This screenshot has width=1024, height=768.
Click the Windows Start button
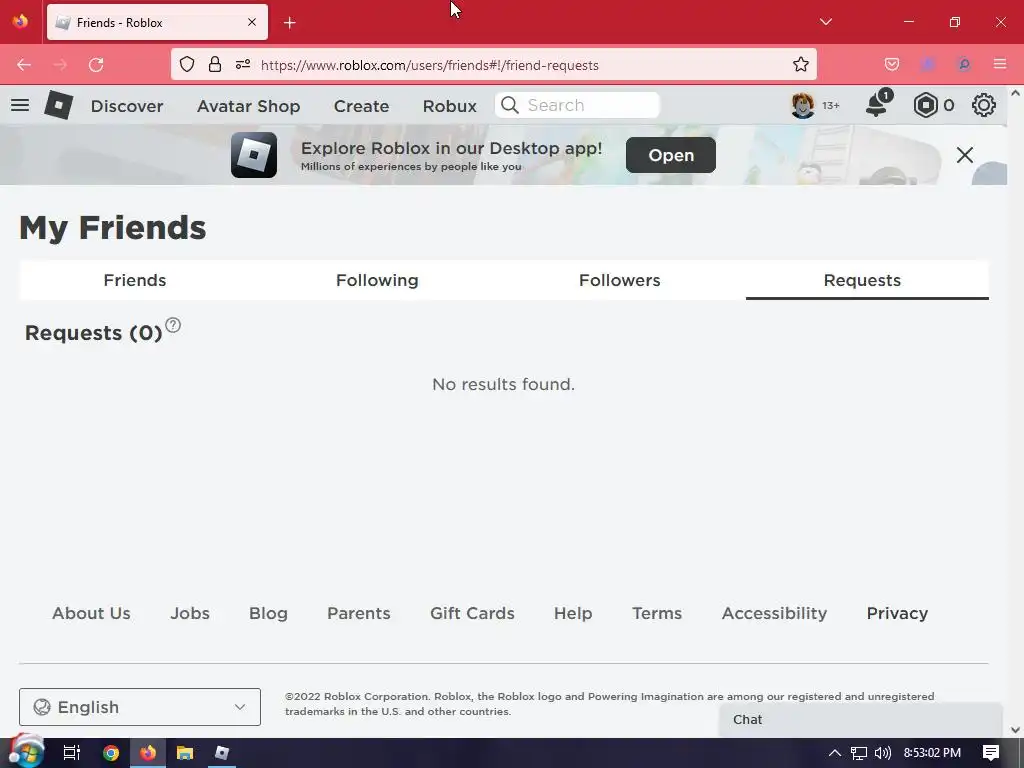point(26,753)
